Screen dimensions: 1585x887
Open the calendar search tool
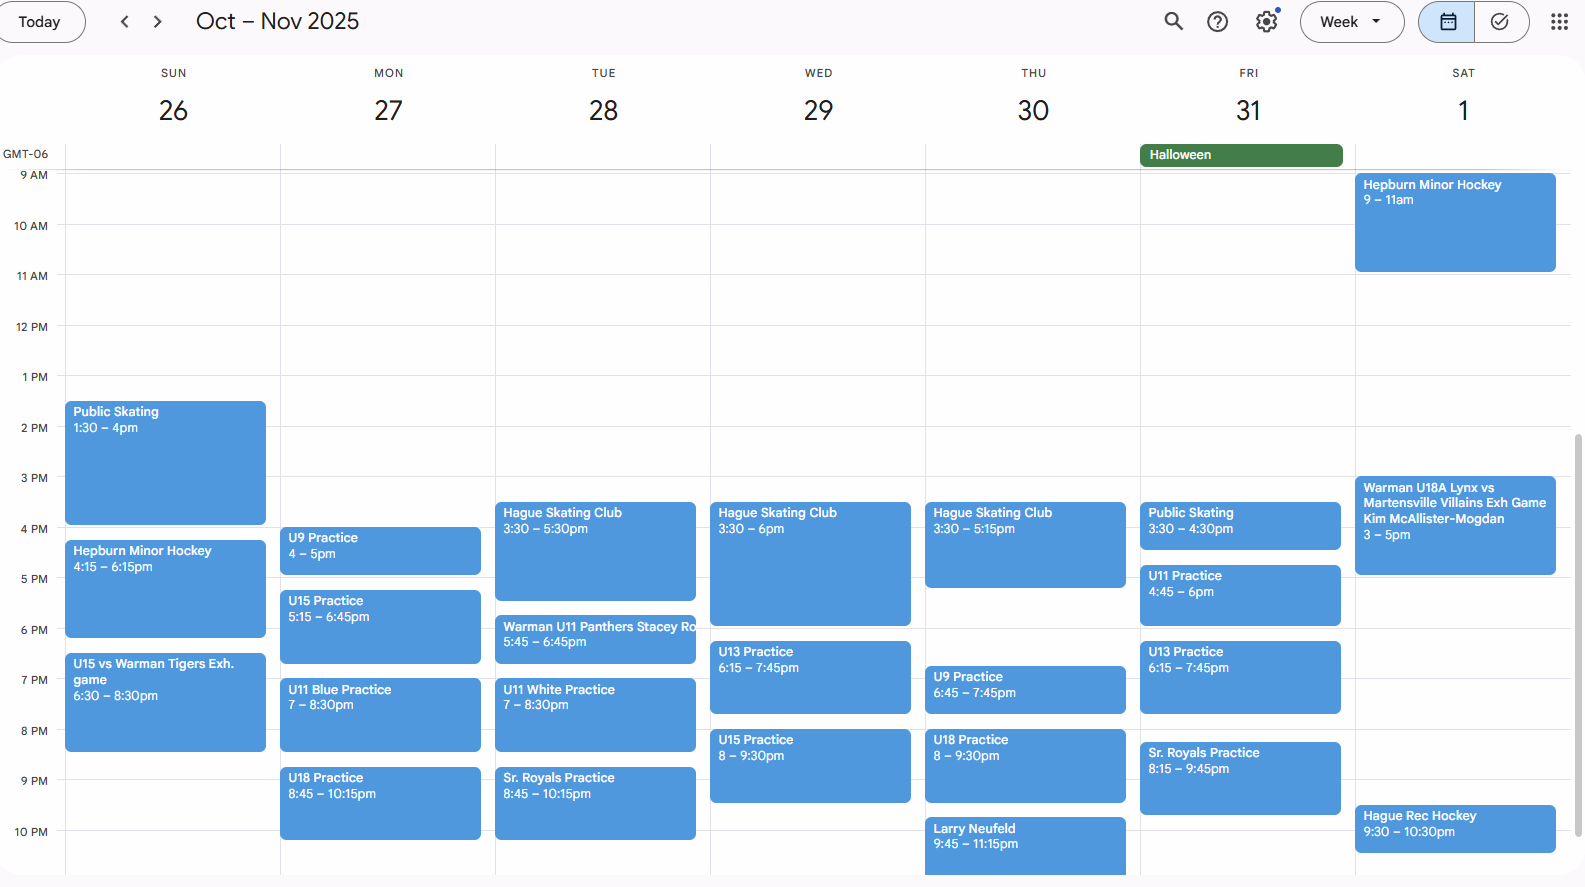point(1173,22)
